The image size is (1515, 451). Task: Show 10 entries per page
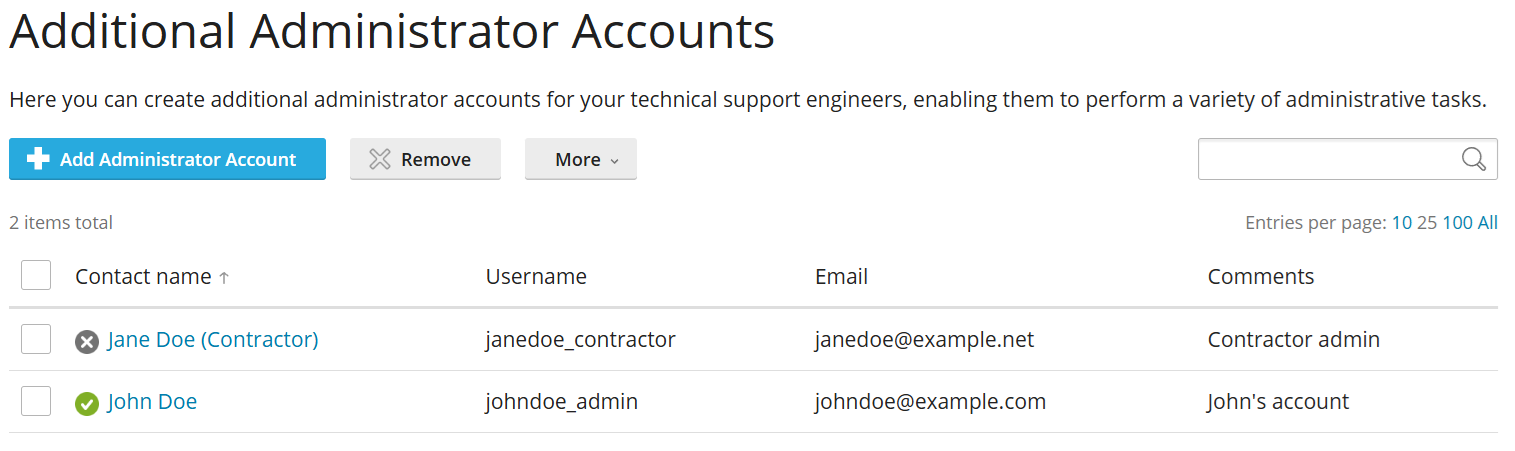pyautogui.click(x=1401, y=223)
